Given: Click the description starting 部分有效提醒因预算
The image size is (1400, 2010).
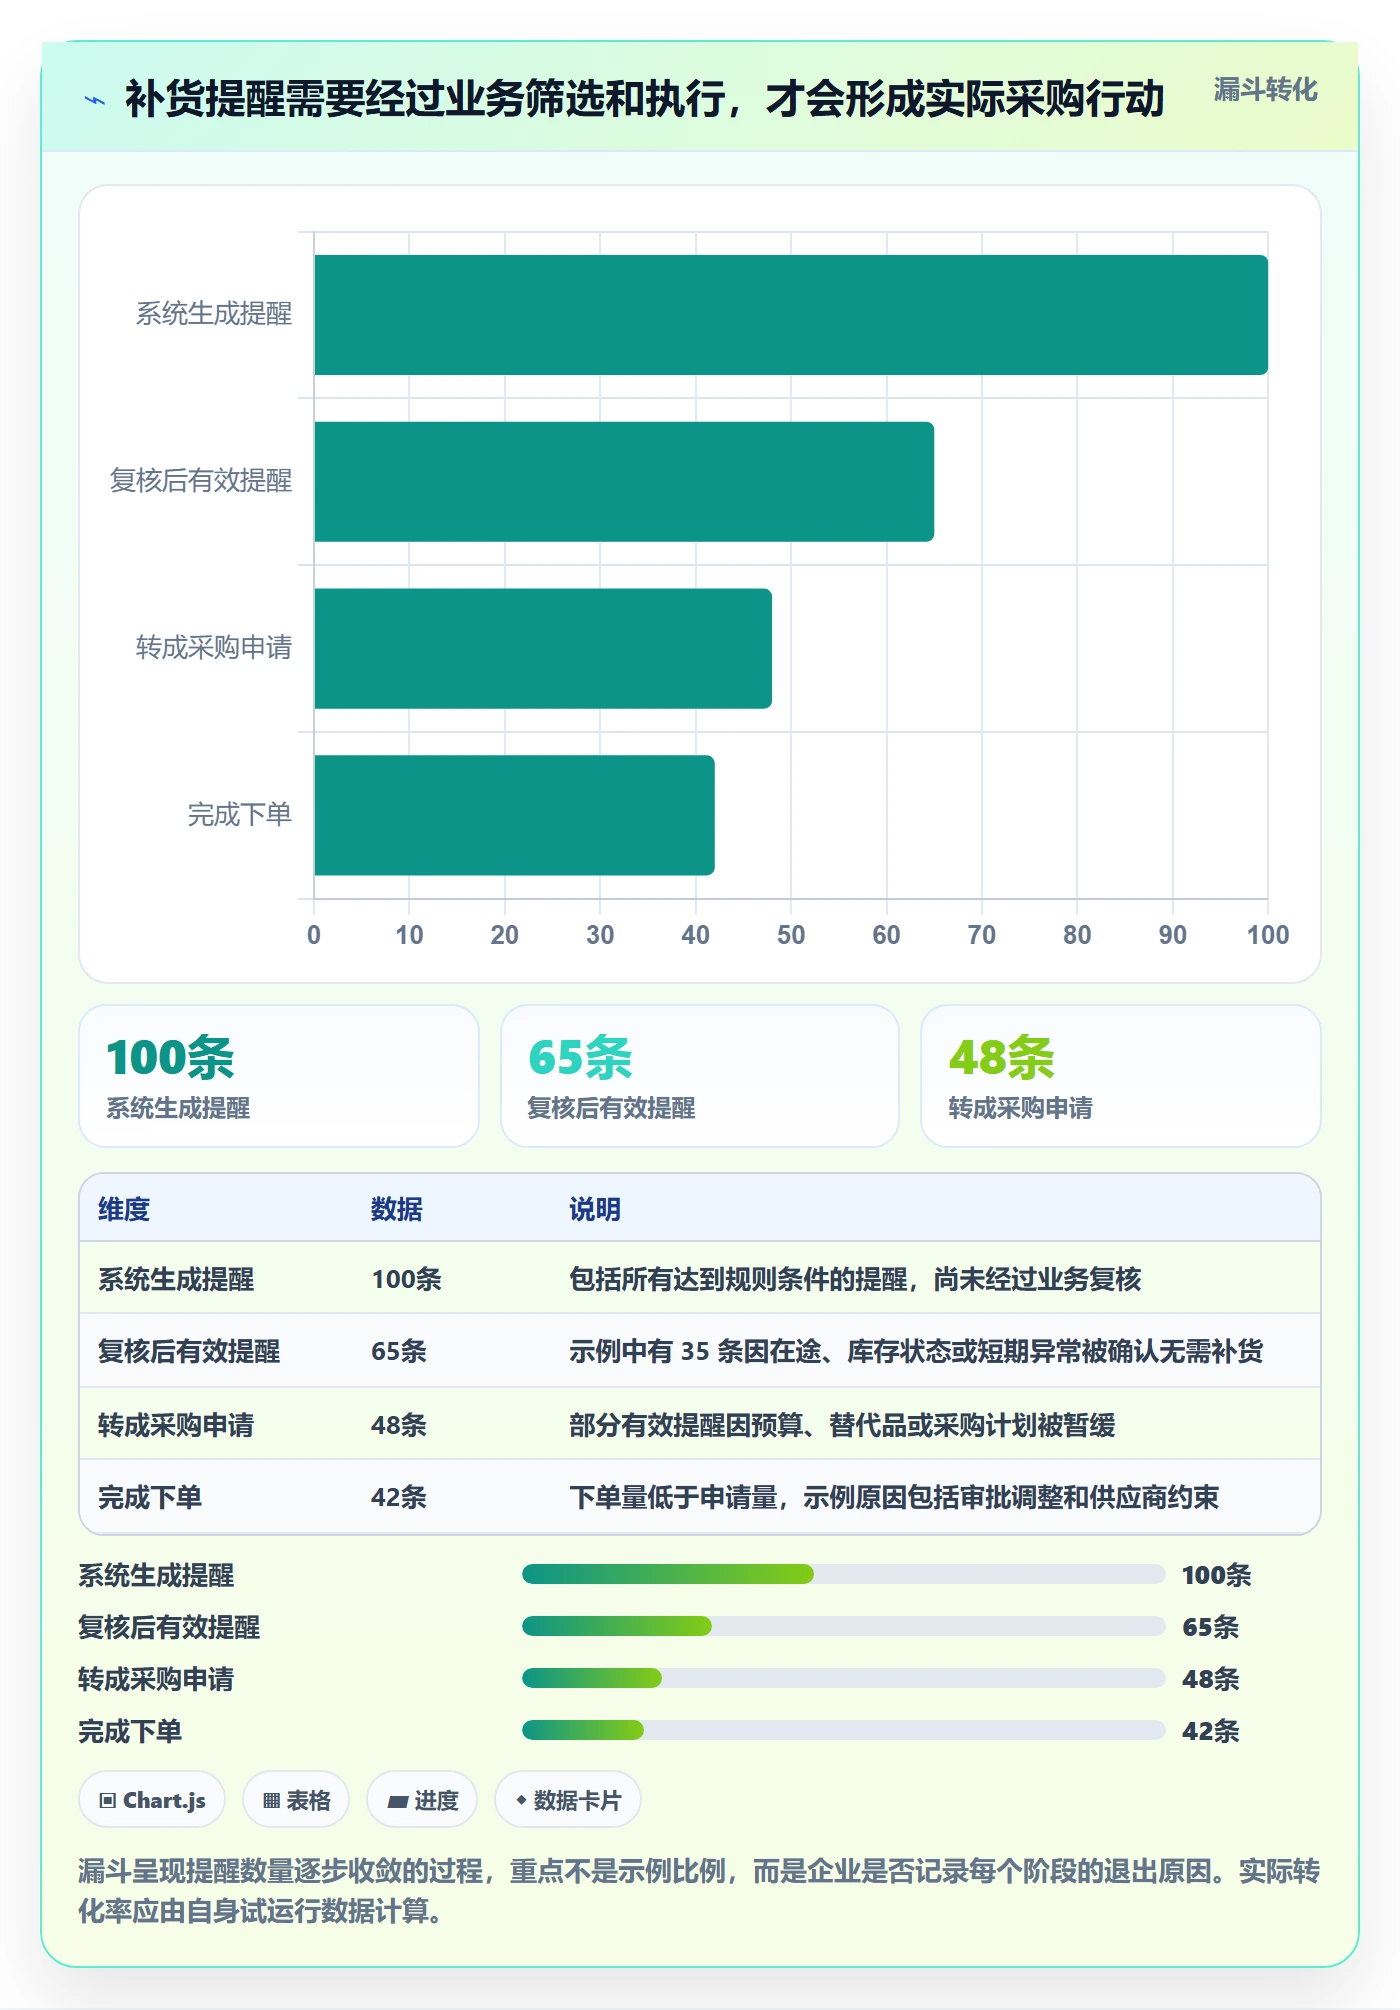Looking at the screenshot, I should pyautogui.click(x=842, y=1425).
